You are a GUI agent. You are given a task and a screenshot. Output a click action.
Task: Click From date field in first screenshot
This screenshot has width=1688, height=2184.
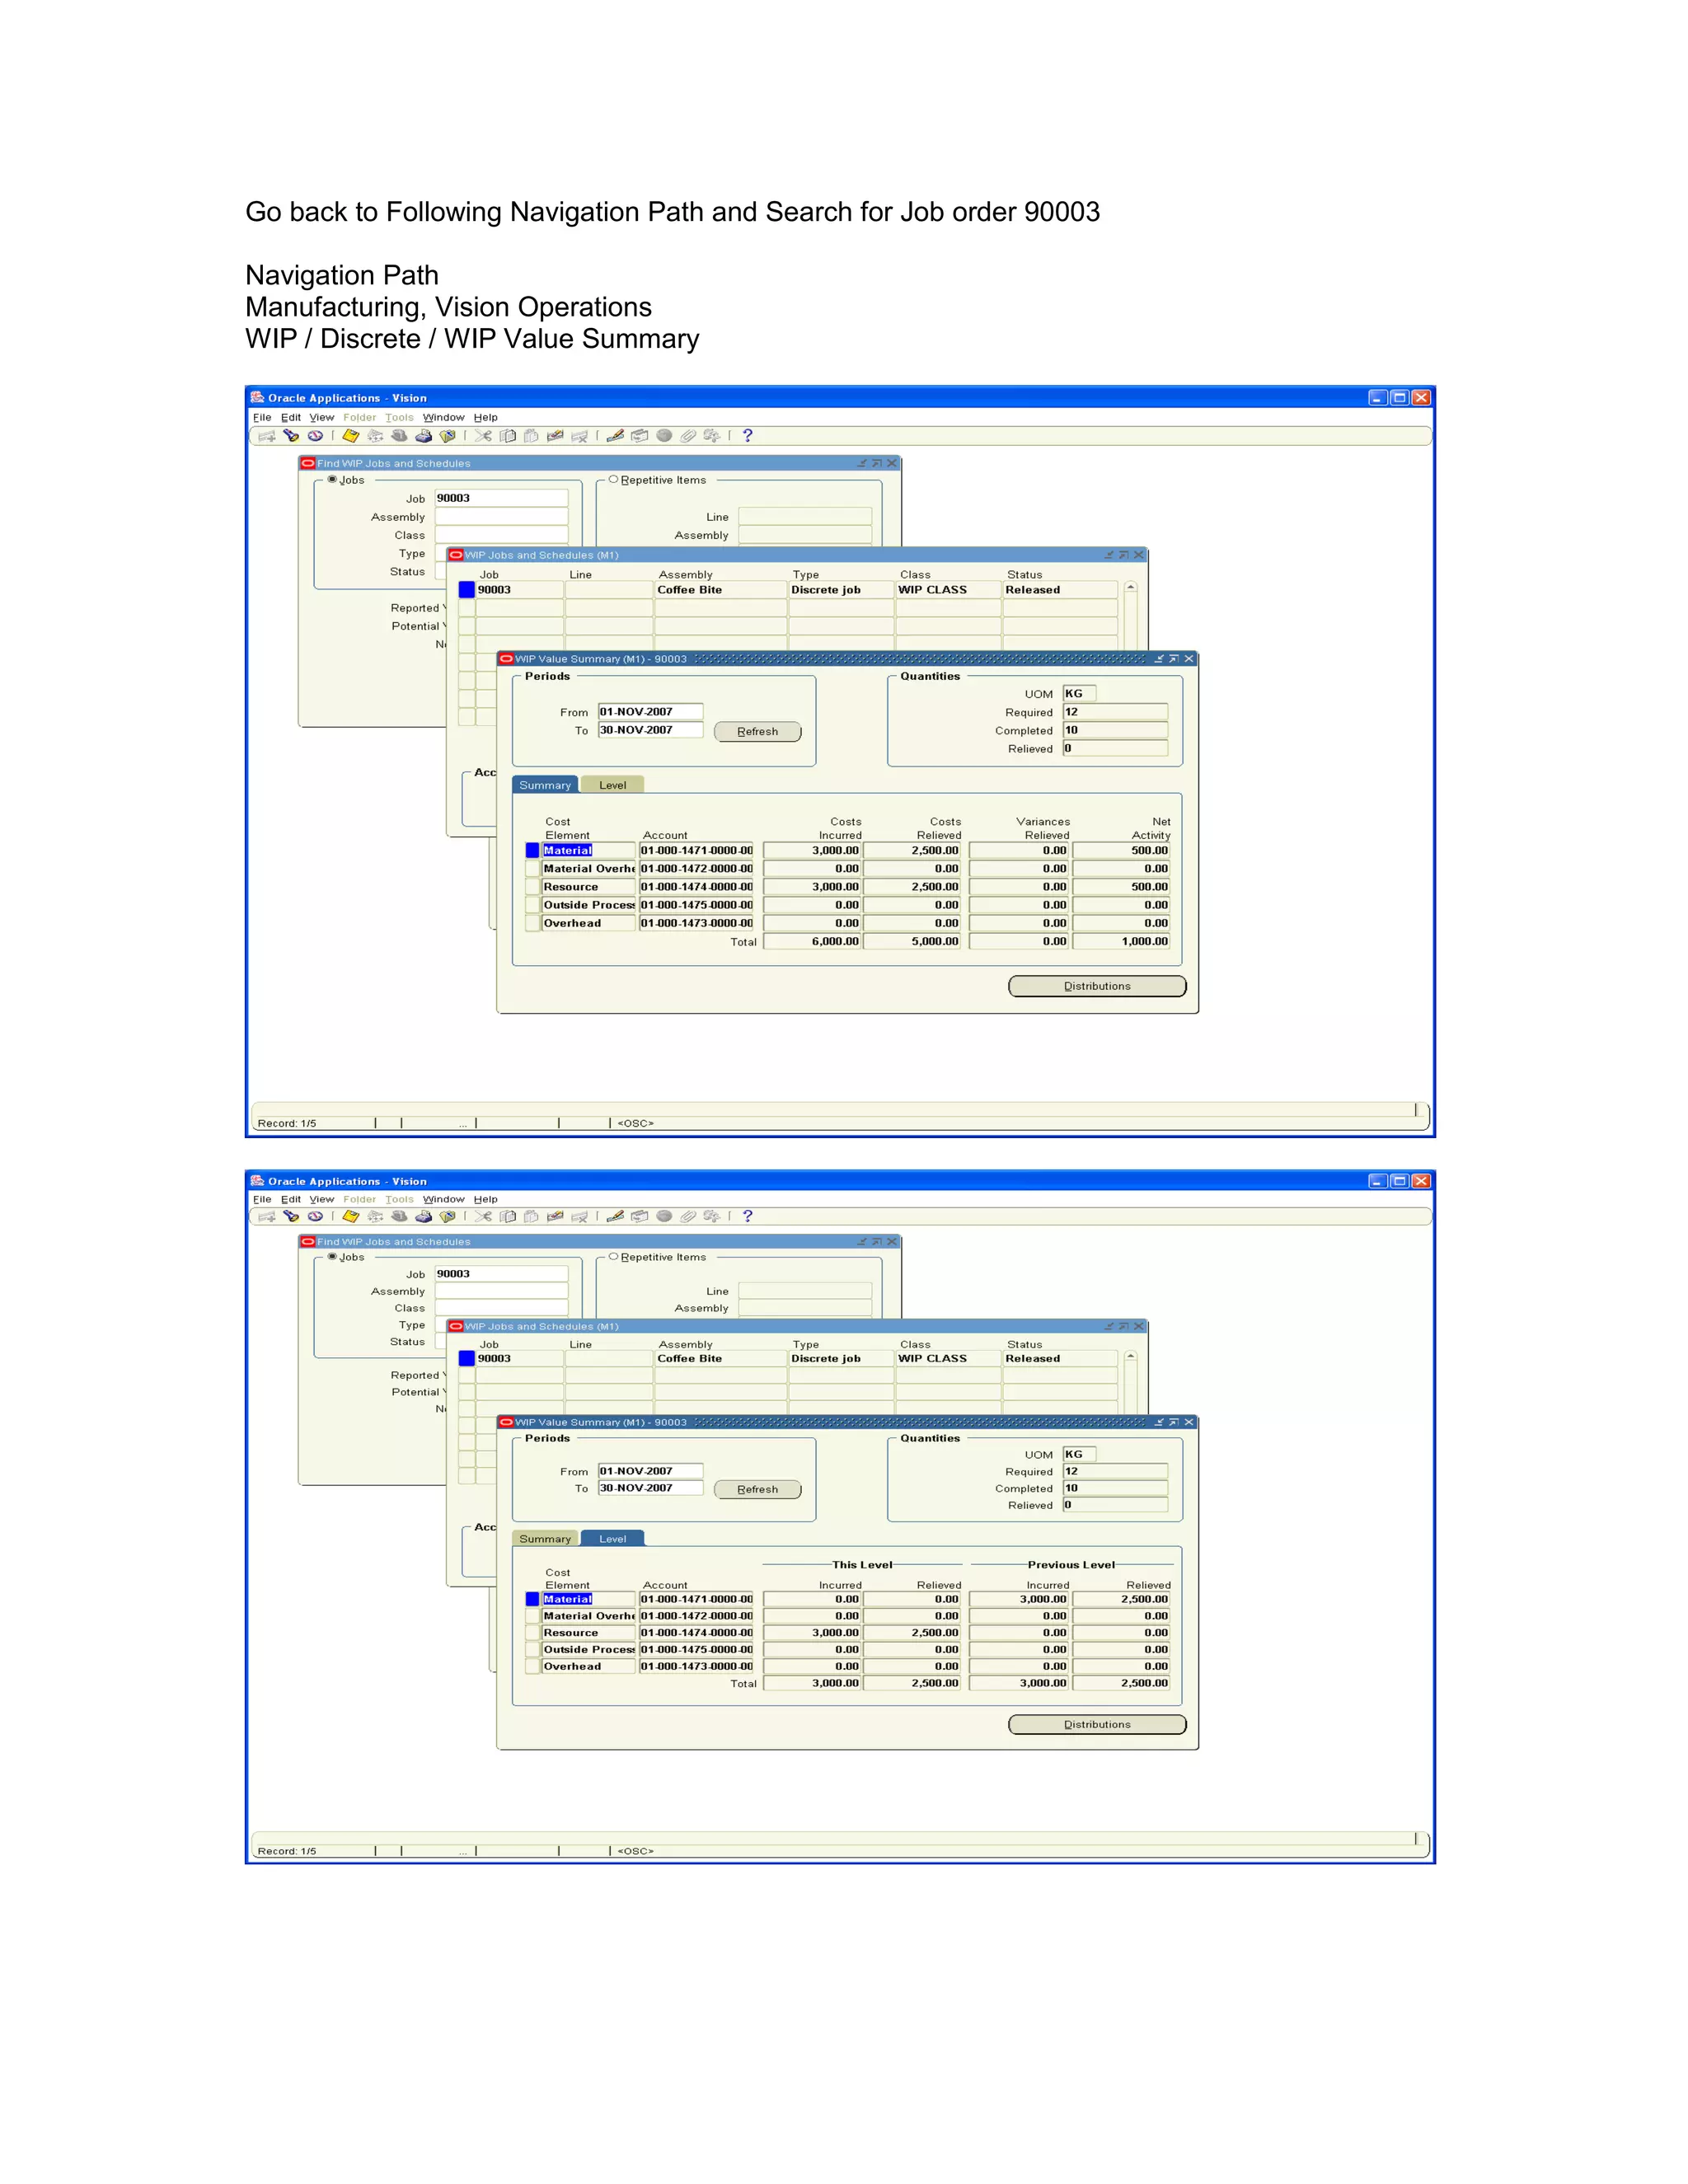(x=650, y=712)
